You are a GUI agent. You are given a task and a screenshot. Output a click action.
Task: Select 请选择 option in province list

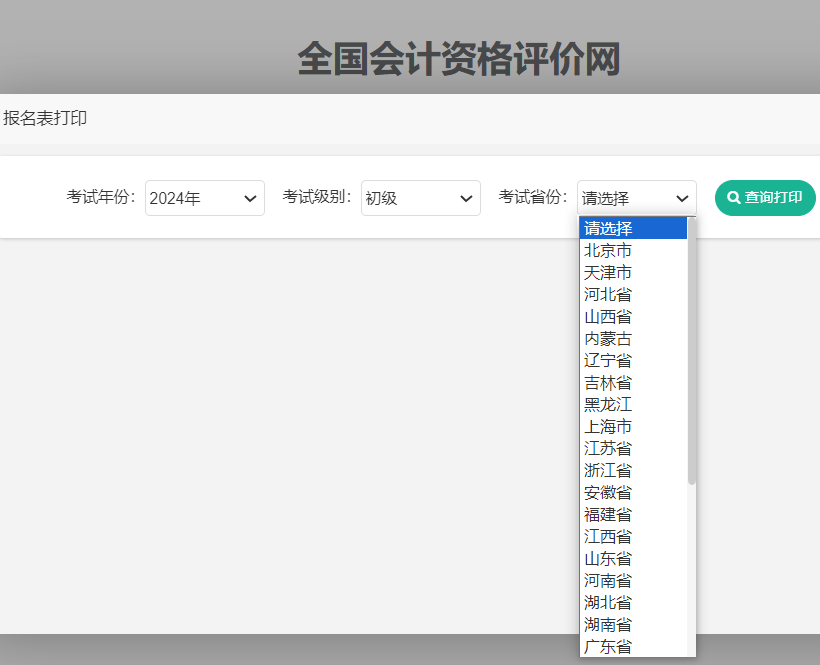(633, 228)
